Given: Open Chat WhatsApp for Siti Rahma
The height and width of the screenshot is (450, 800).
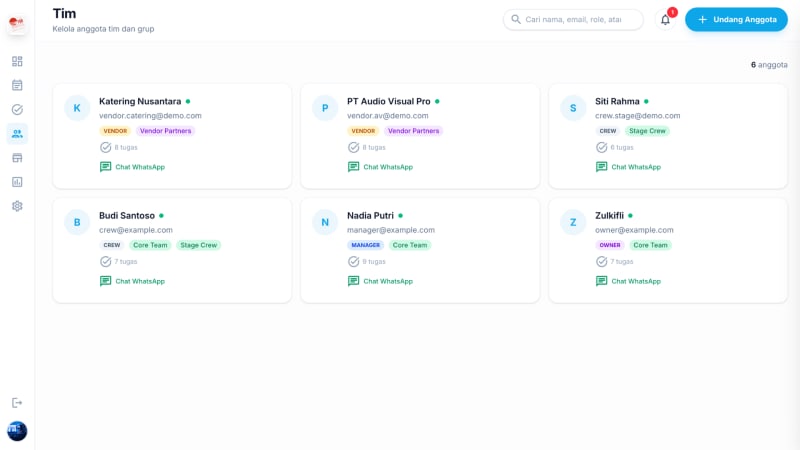Looking at the screenshot, I should 628,167.
